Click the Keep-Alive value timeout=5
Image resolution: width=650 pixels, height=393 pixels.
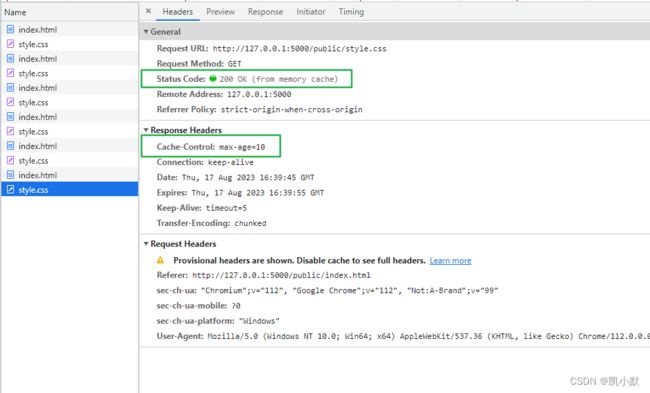pos(226,208)
